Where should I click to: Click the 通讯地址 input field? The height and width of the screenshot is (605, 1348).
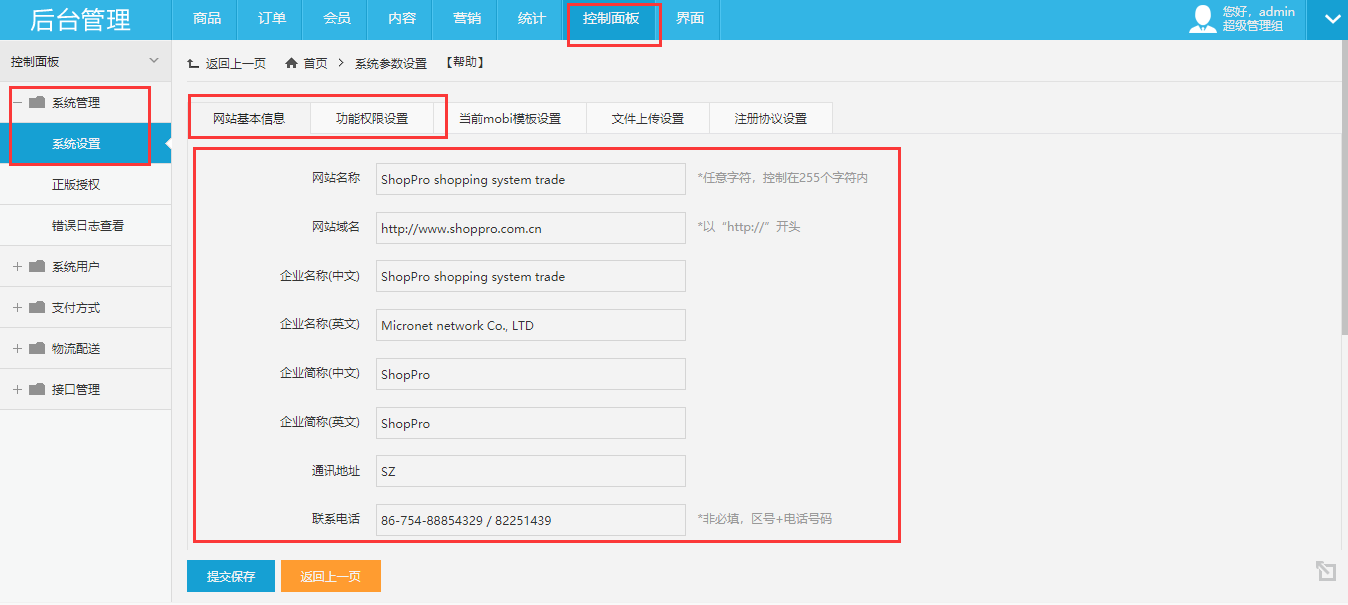tap(531, 471)
